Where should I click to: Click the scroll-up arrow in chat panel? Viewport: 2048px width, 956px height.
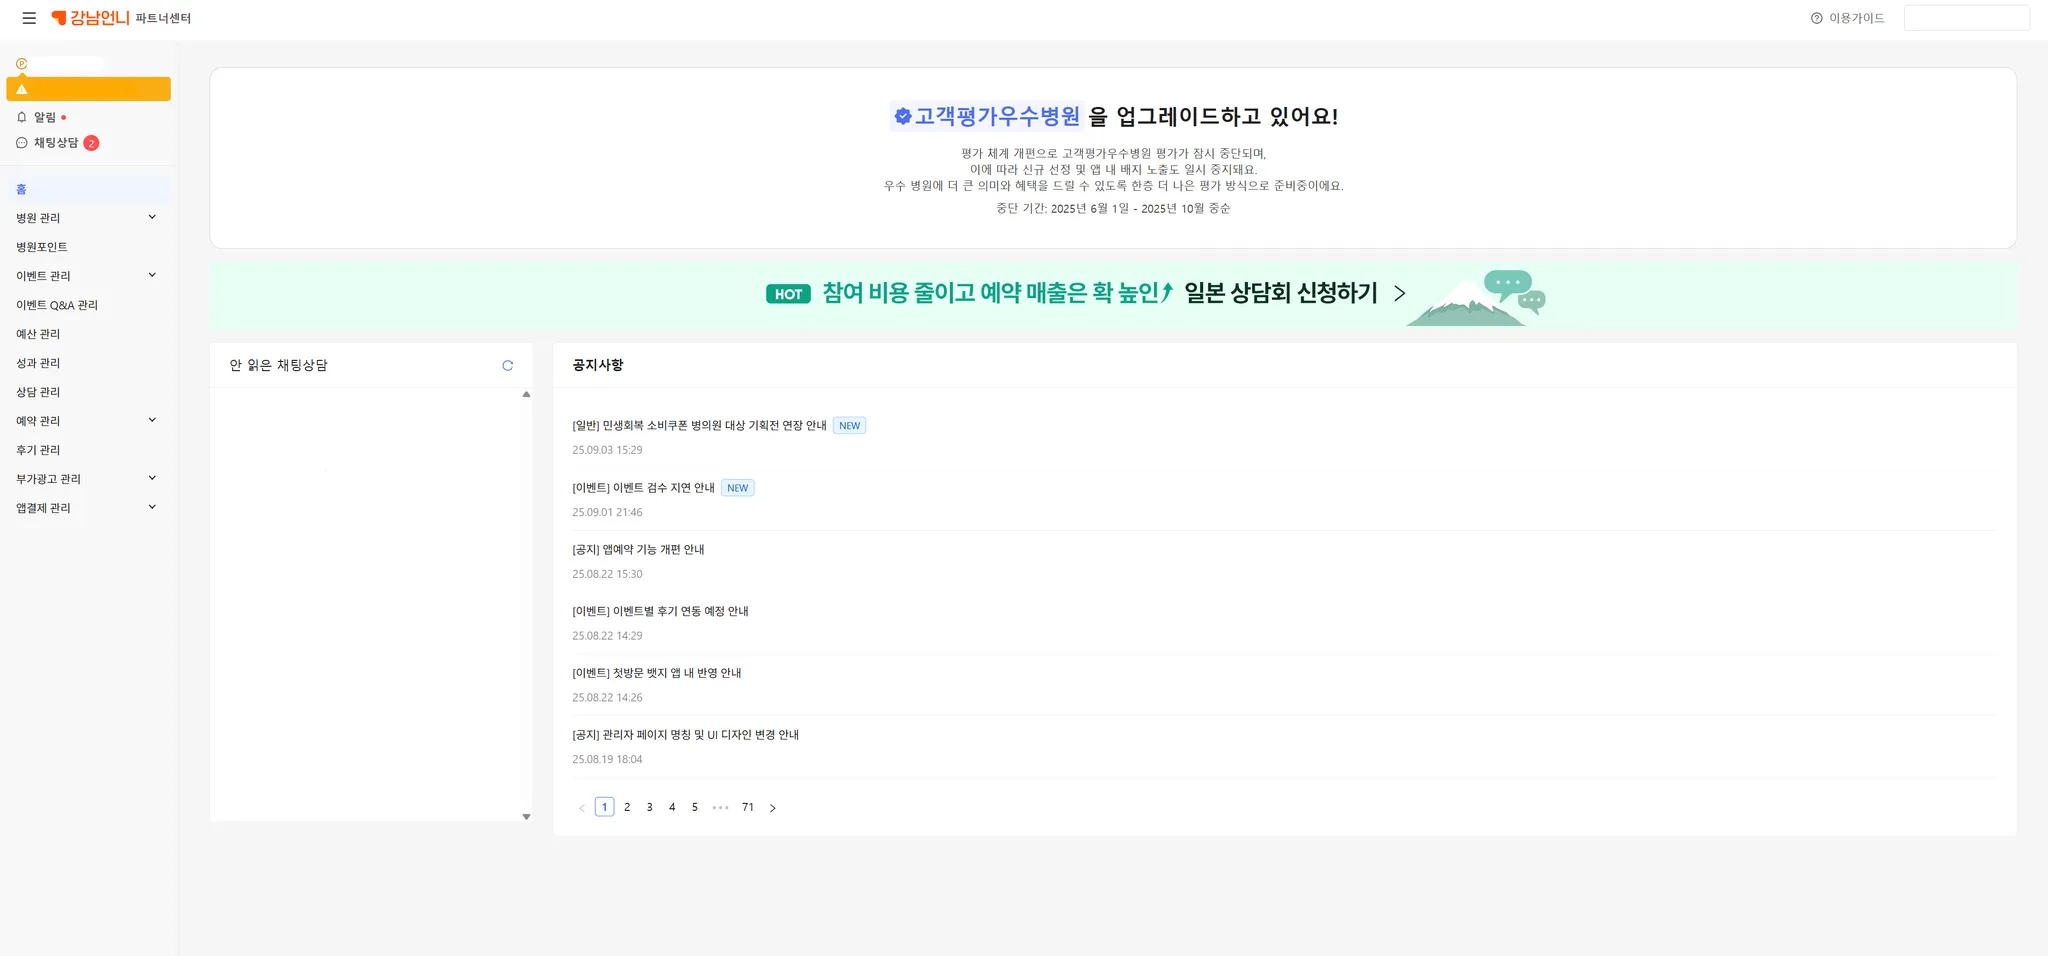(526, 395)
